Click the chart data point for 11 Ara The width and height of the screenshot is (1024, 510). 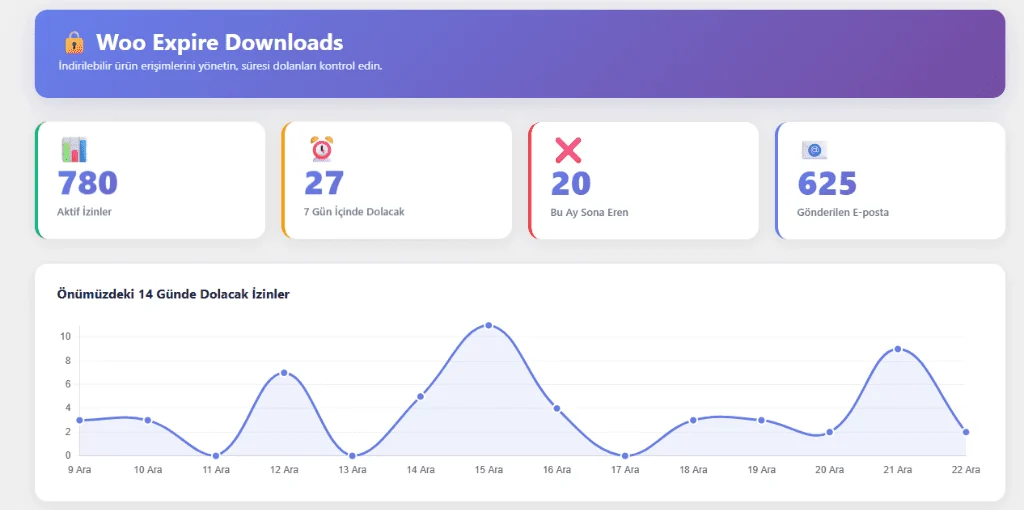pyautogui.click(x=216, y=455)
